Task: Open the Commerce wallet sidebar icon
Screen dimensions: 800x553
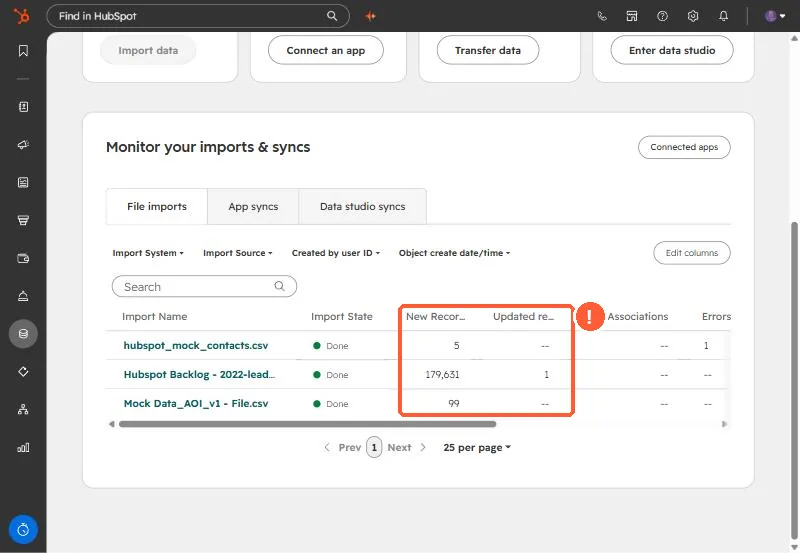Action: coord(23,258)
